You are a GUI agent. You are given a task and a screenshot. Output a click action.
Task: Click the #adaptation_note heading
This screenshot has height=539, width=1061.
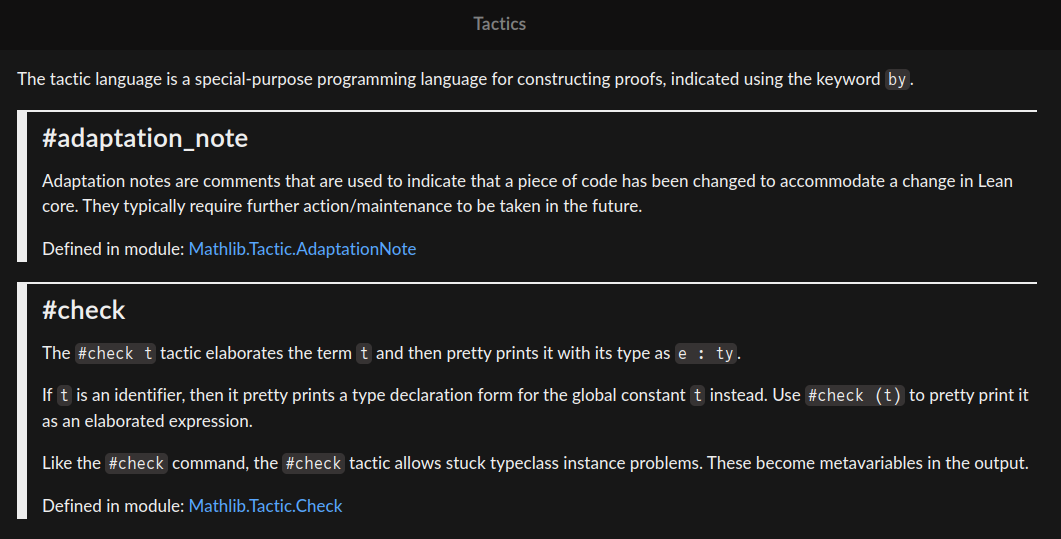pos(145,139)
